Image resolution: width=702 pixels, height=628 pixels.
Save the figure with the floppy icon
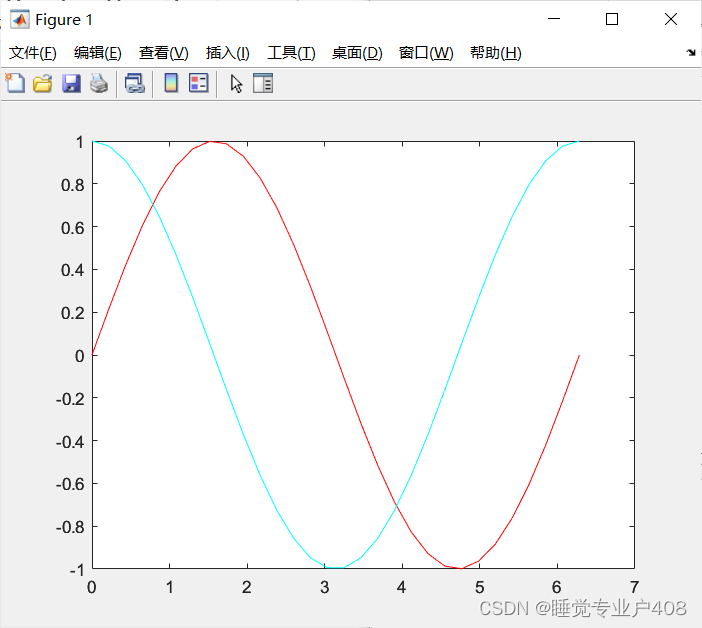pos(71,84)
